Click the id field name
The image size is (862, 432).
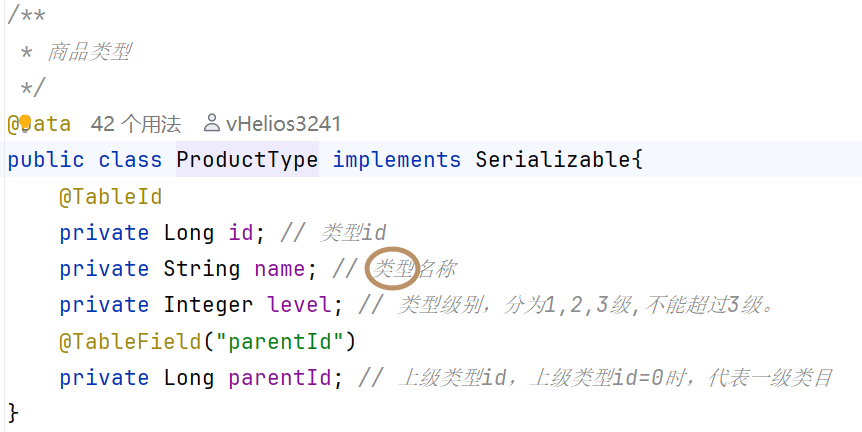click(241, 233)
